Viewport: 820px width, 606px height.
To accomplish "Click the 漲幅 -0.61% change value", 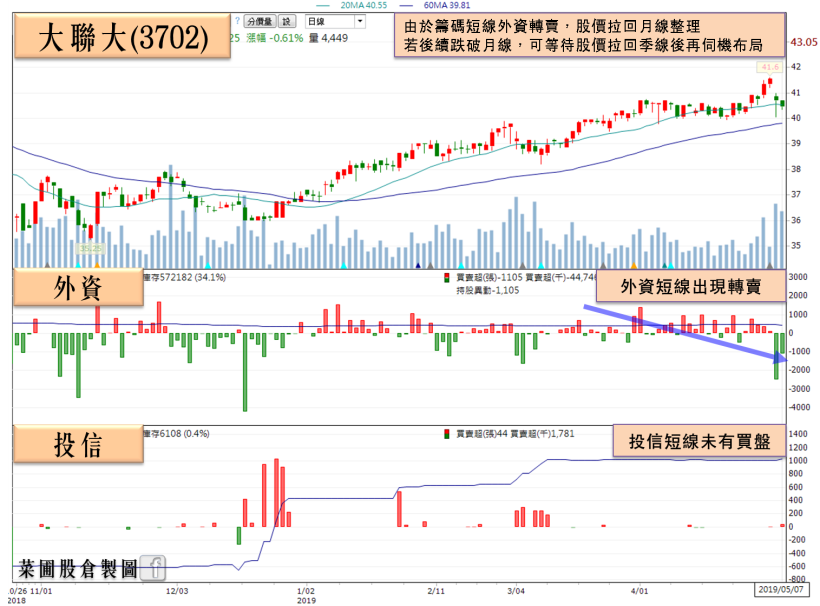I will pos(275,38).
